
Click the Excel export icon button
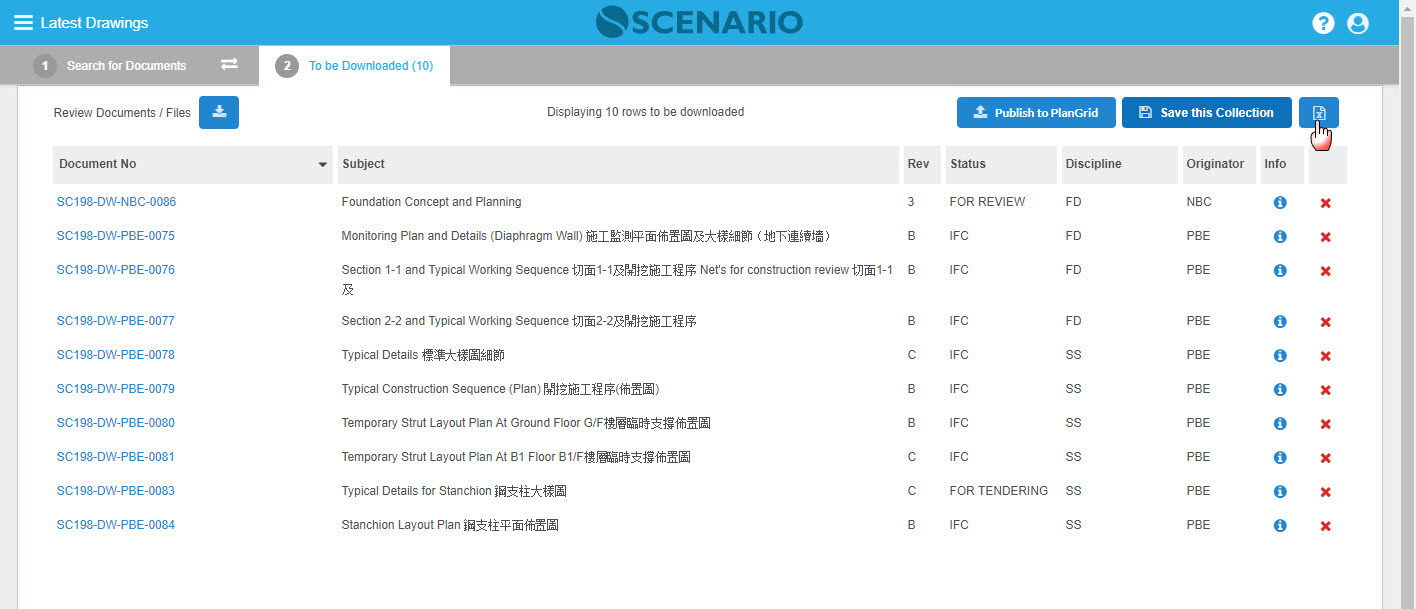click(x=1318, y=113)
